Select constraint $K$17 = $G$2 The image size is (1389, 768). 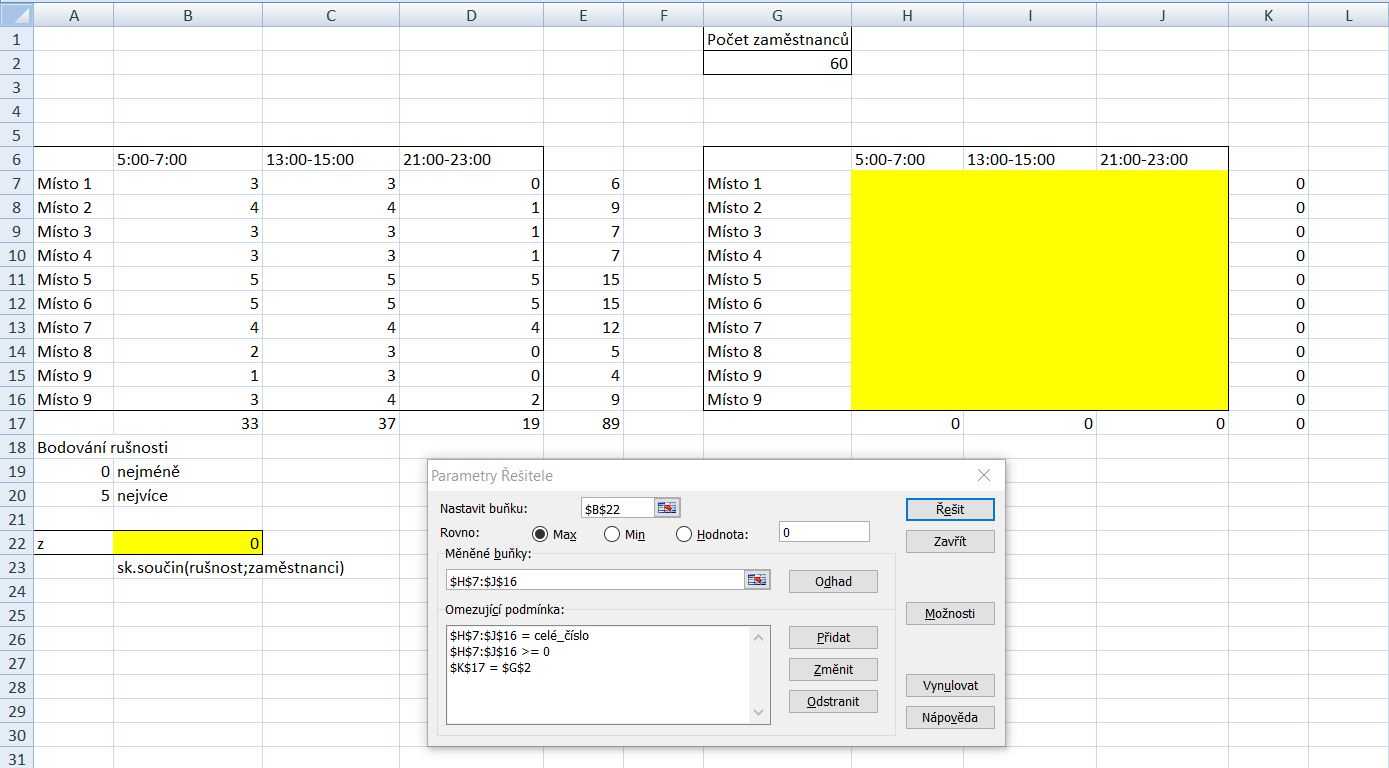tap(490, 667)
